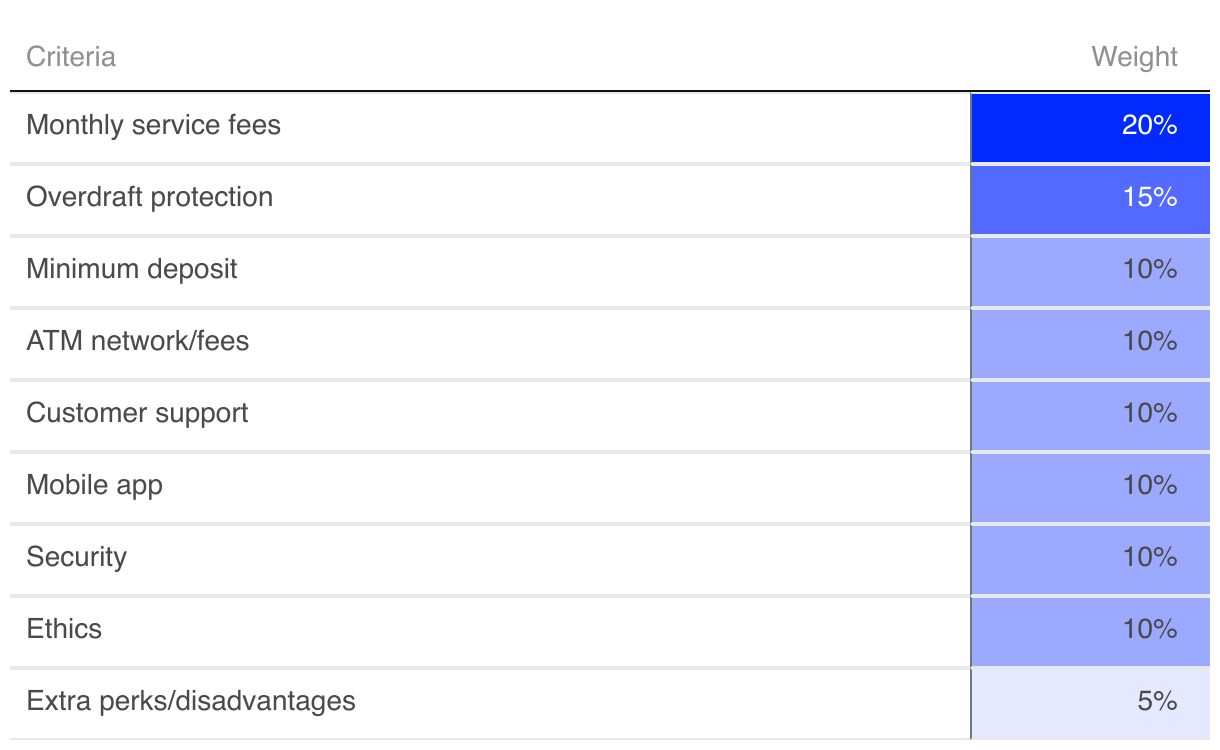Click the weight cell for Security
This screenshot has height=750, width=1220.
click(1090, 558)
